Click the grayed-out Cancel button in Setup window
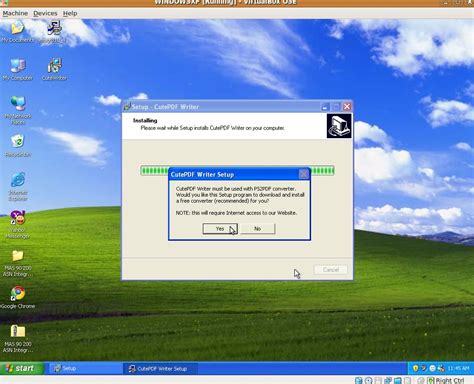The height and width of the screenshot is (384, 474). pos(331,270)
